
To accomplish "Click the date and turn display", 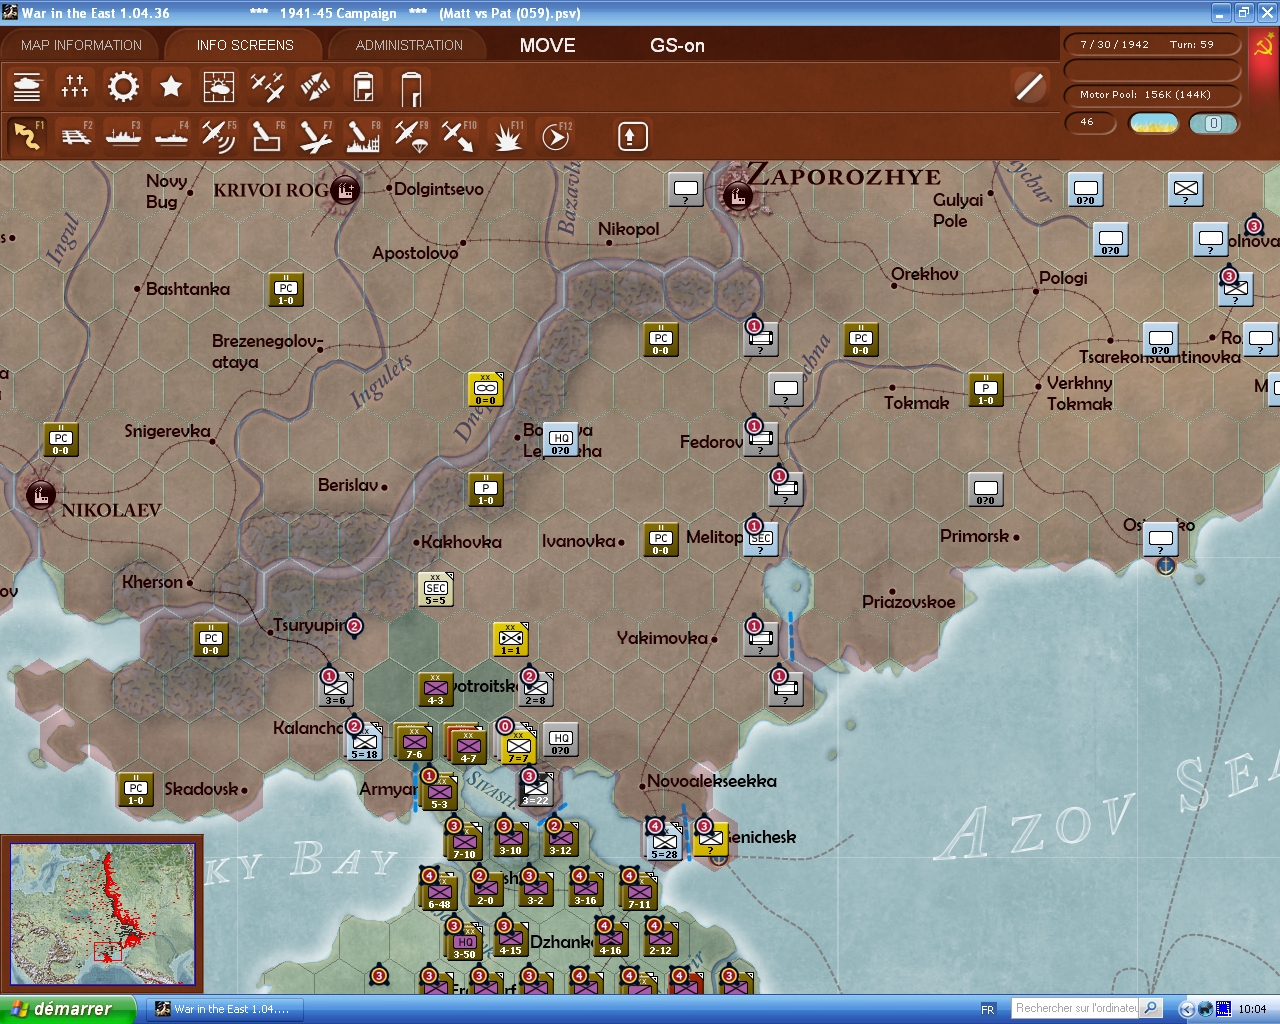I will [x=1152, y=44].
